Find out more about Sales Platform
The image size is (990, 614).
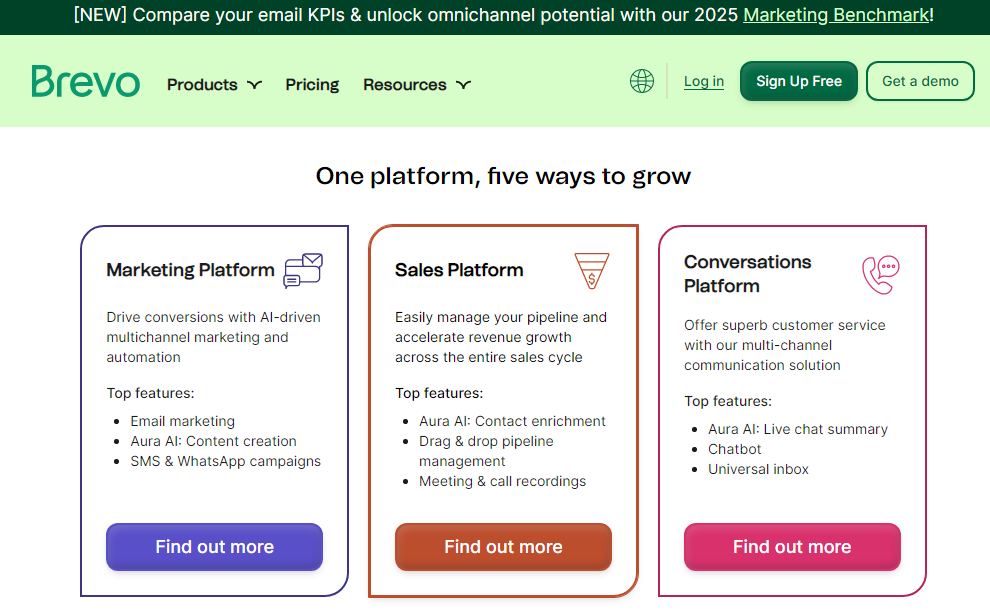click(503, 546)
